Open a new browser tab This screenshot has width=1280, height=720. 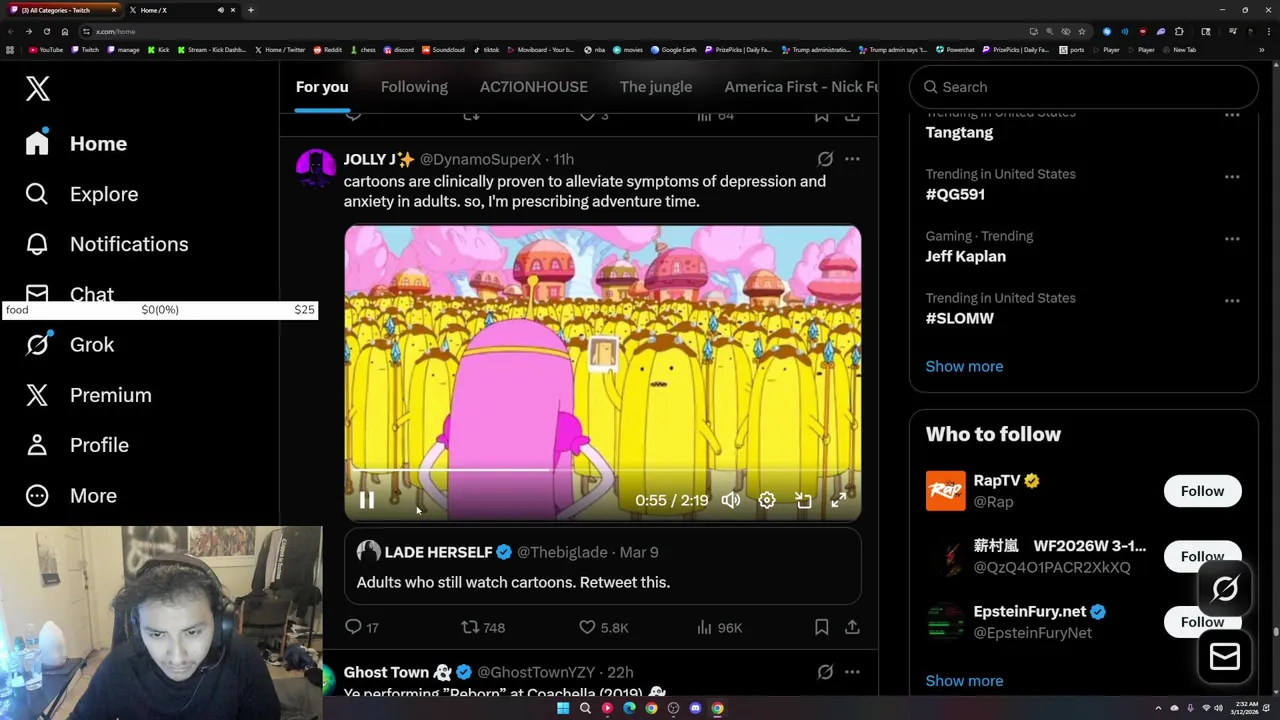click(x=251, y=10)
